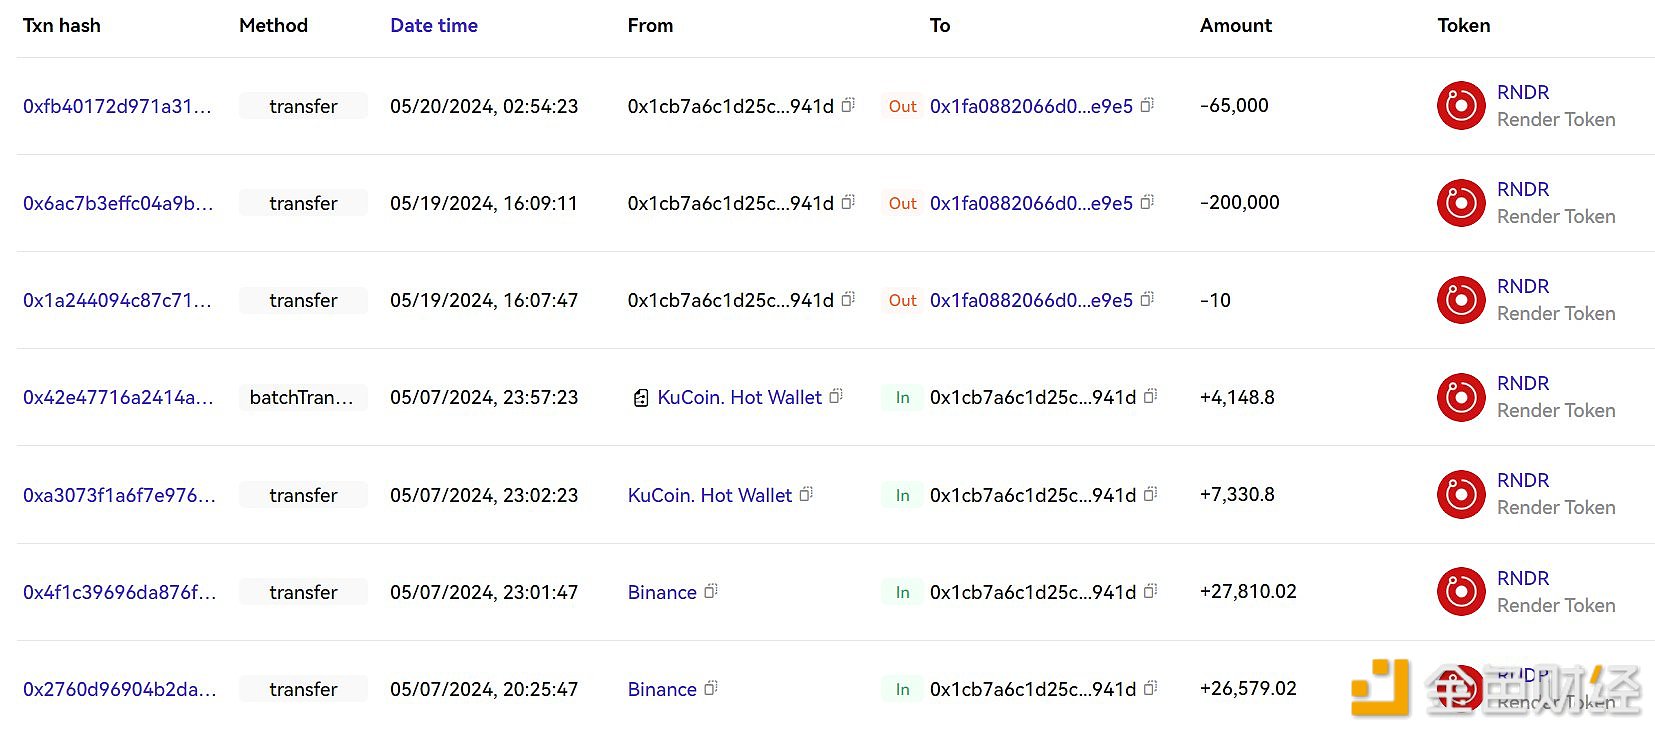Copy From address in -200,000 transfer row
Screen dimensions: 1655x730
point(848,202)
